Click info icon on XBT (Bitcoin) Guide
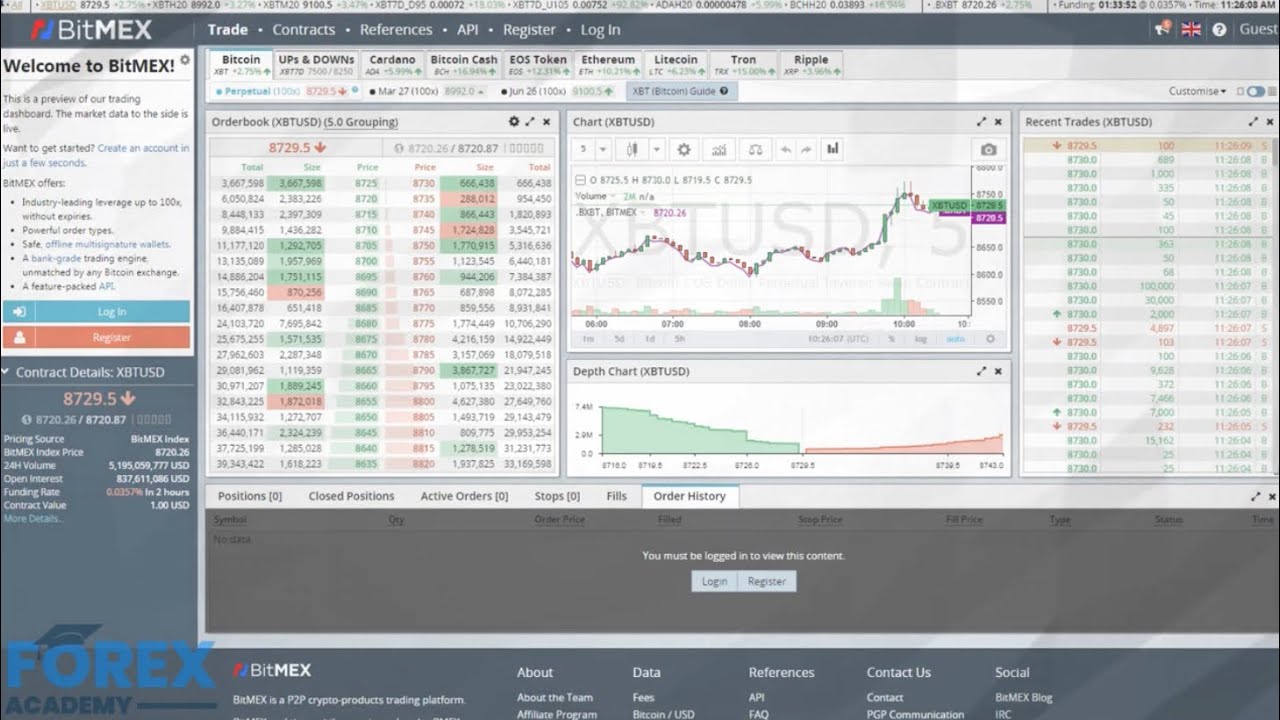Viewport: 1280px width, 720px height. (x=723, y=91)
